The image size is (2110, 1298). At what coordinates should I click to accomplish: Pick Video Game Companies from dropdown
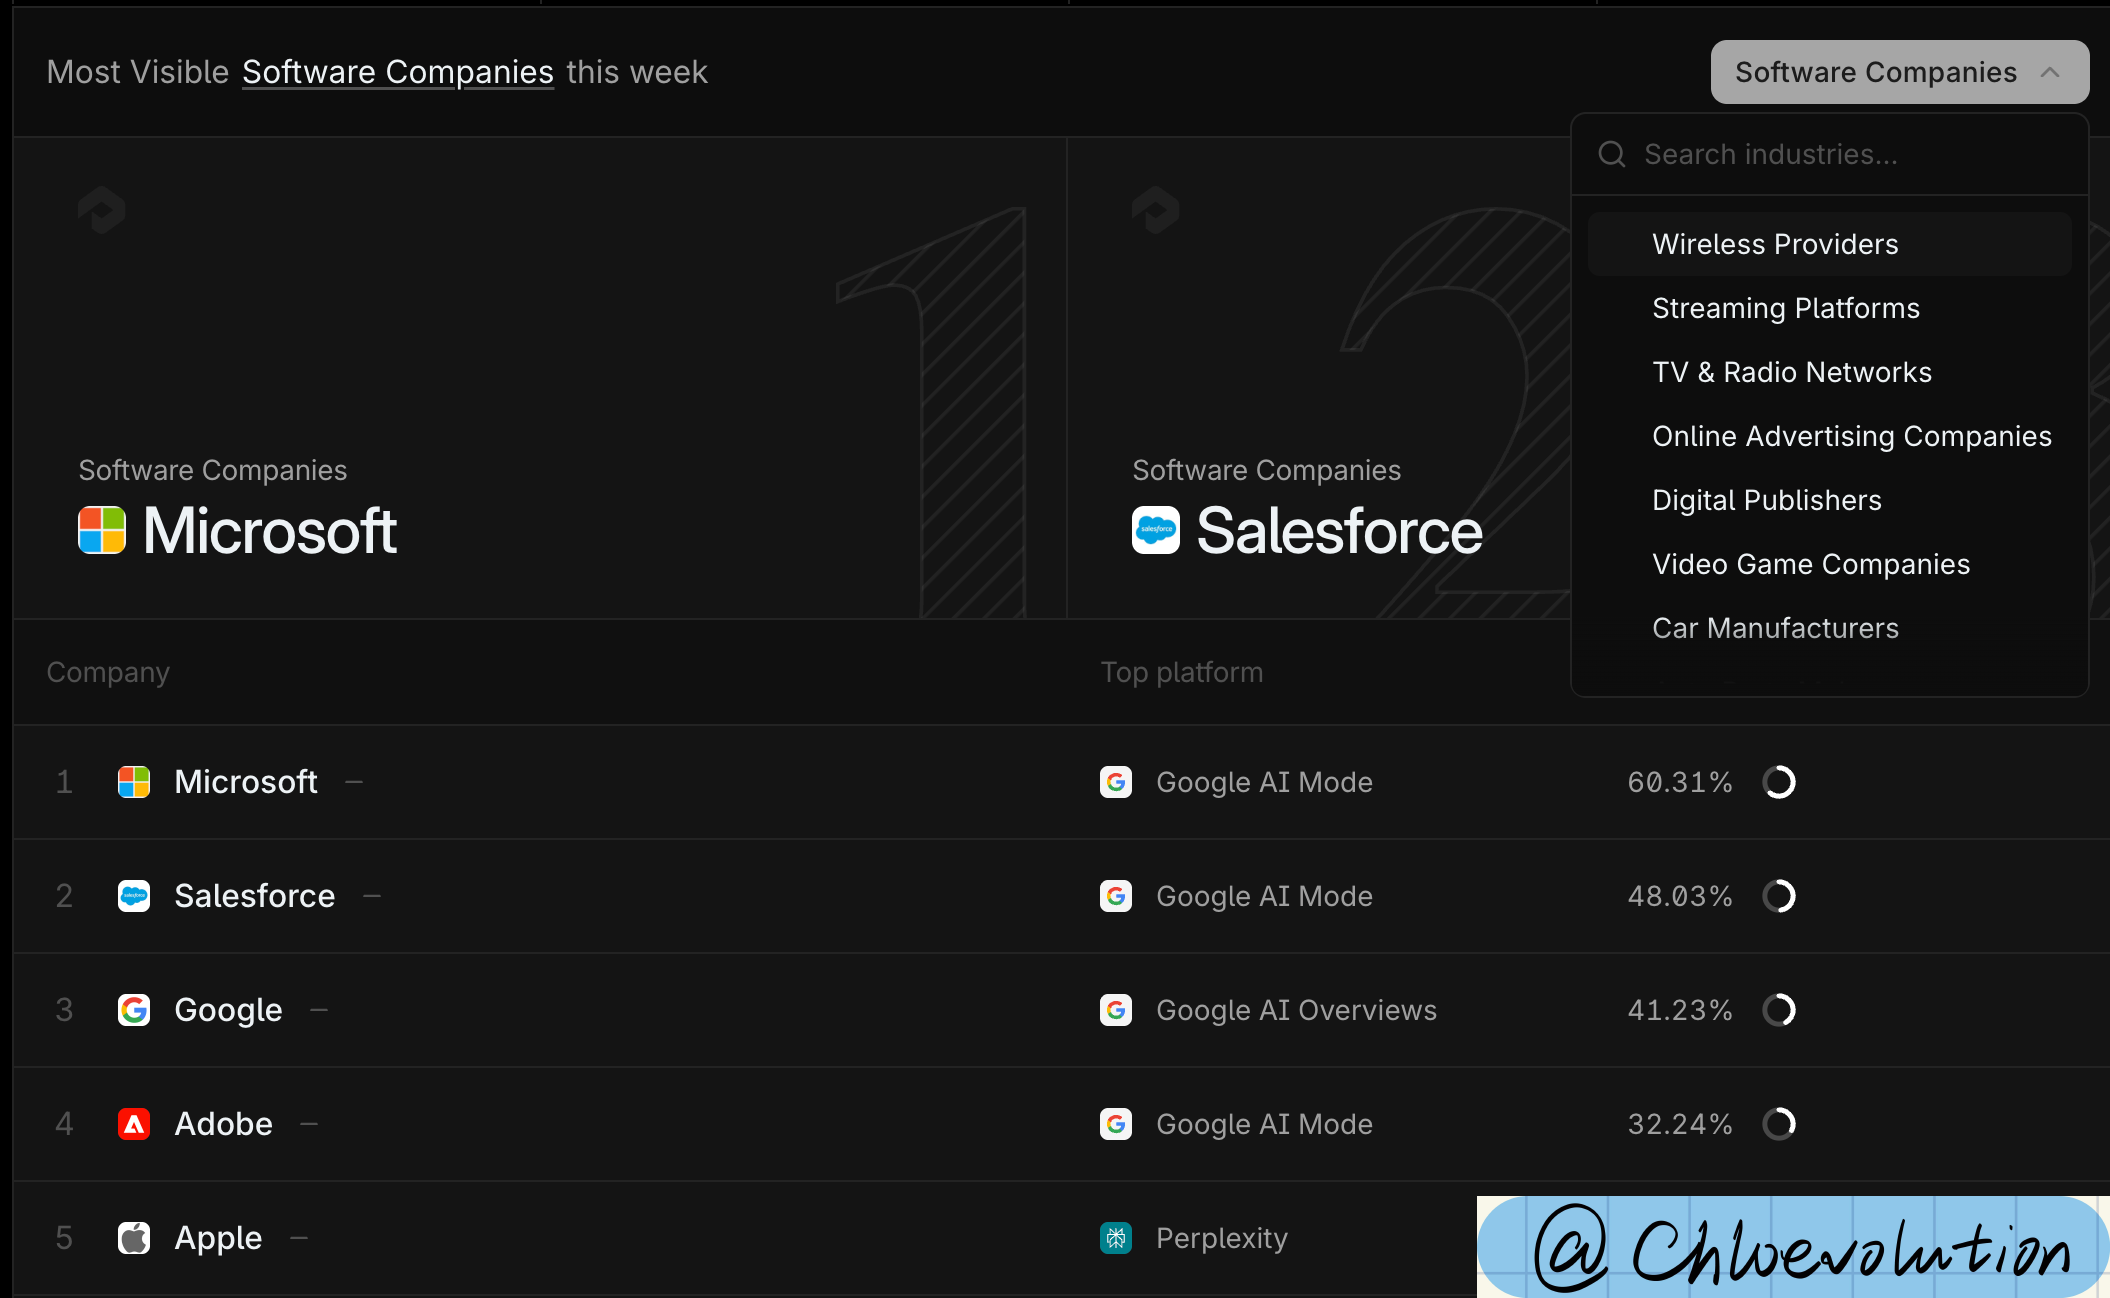point(1811,564)
